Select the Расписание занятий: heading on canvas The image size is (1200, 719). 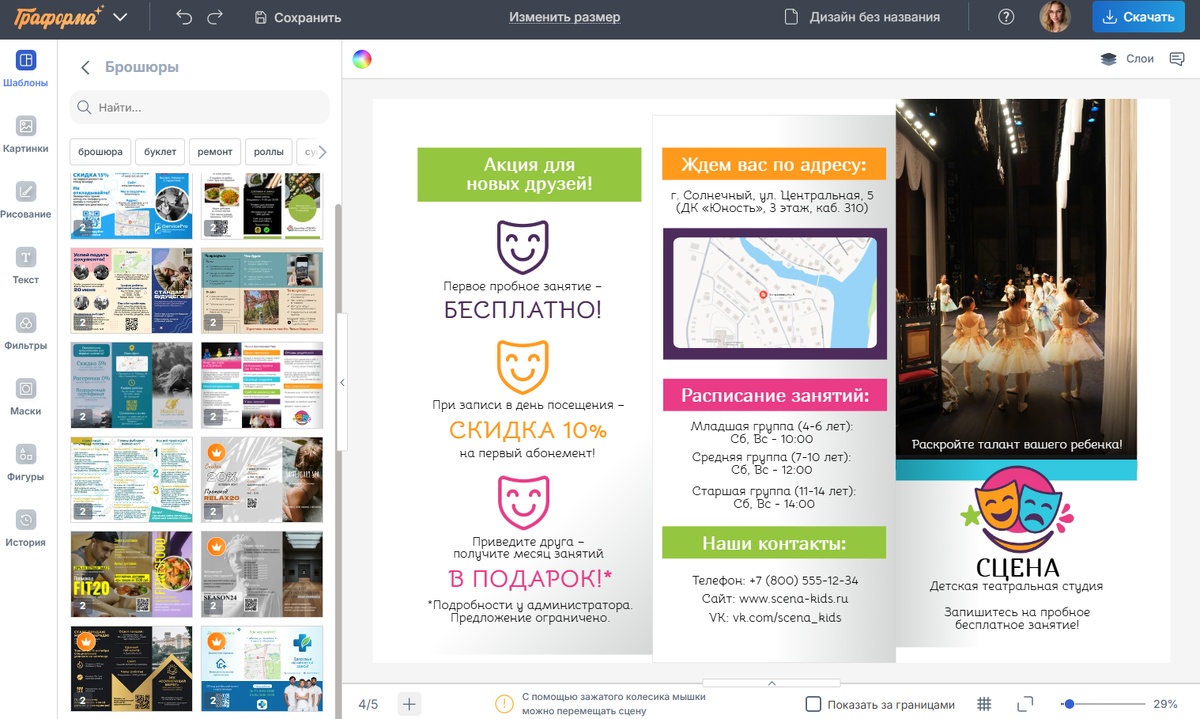pos(774,395)
